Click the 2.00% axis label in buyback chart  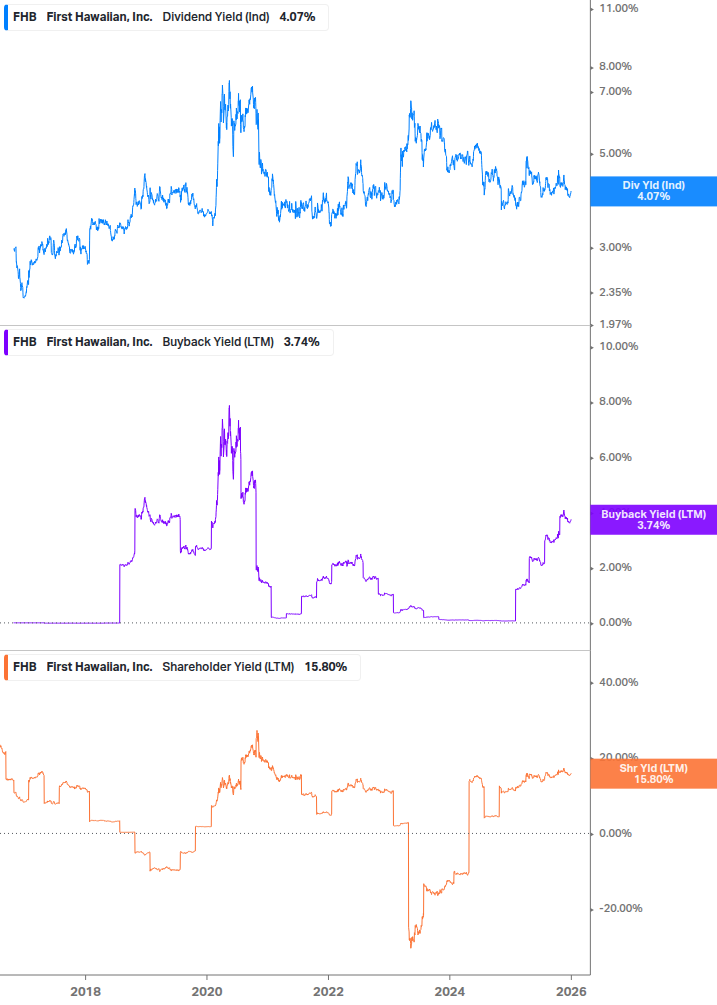(x=615, y=567)
